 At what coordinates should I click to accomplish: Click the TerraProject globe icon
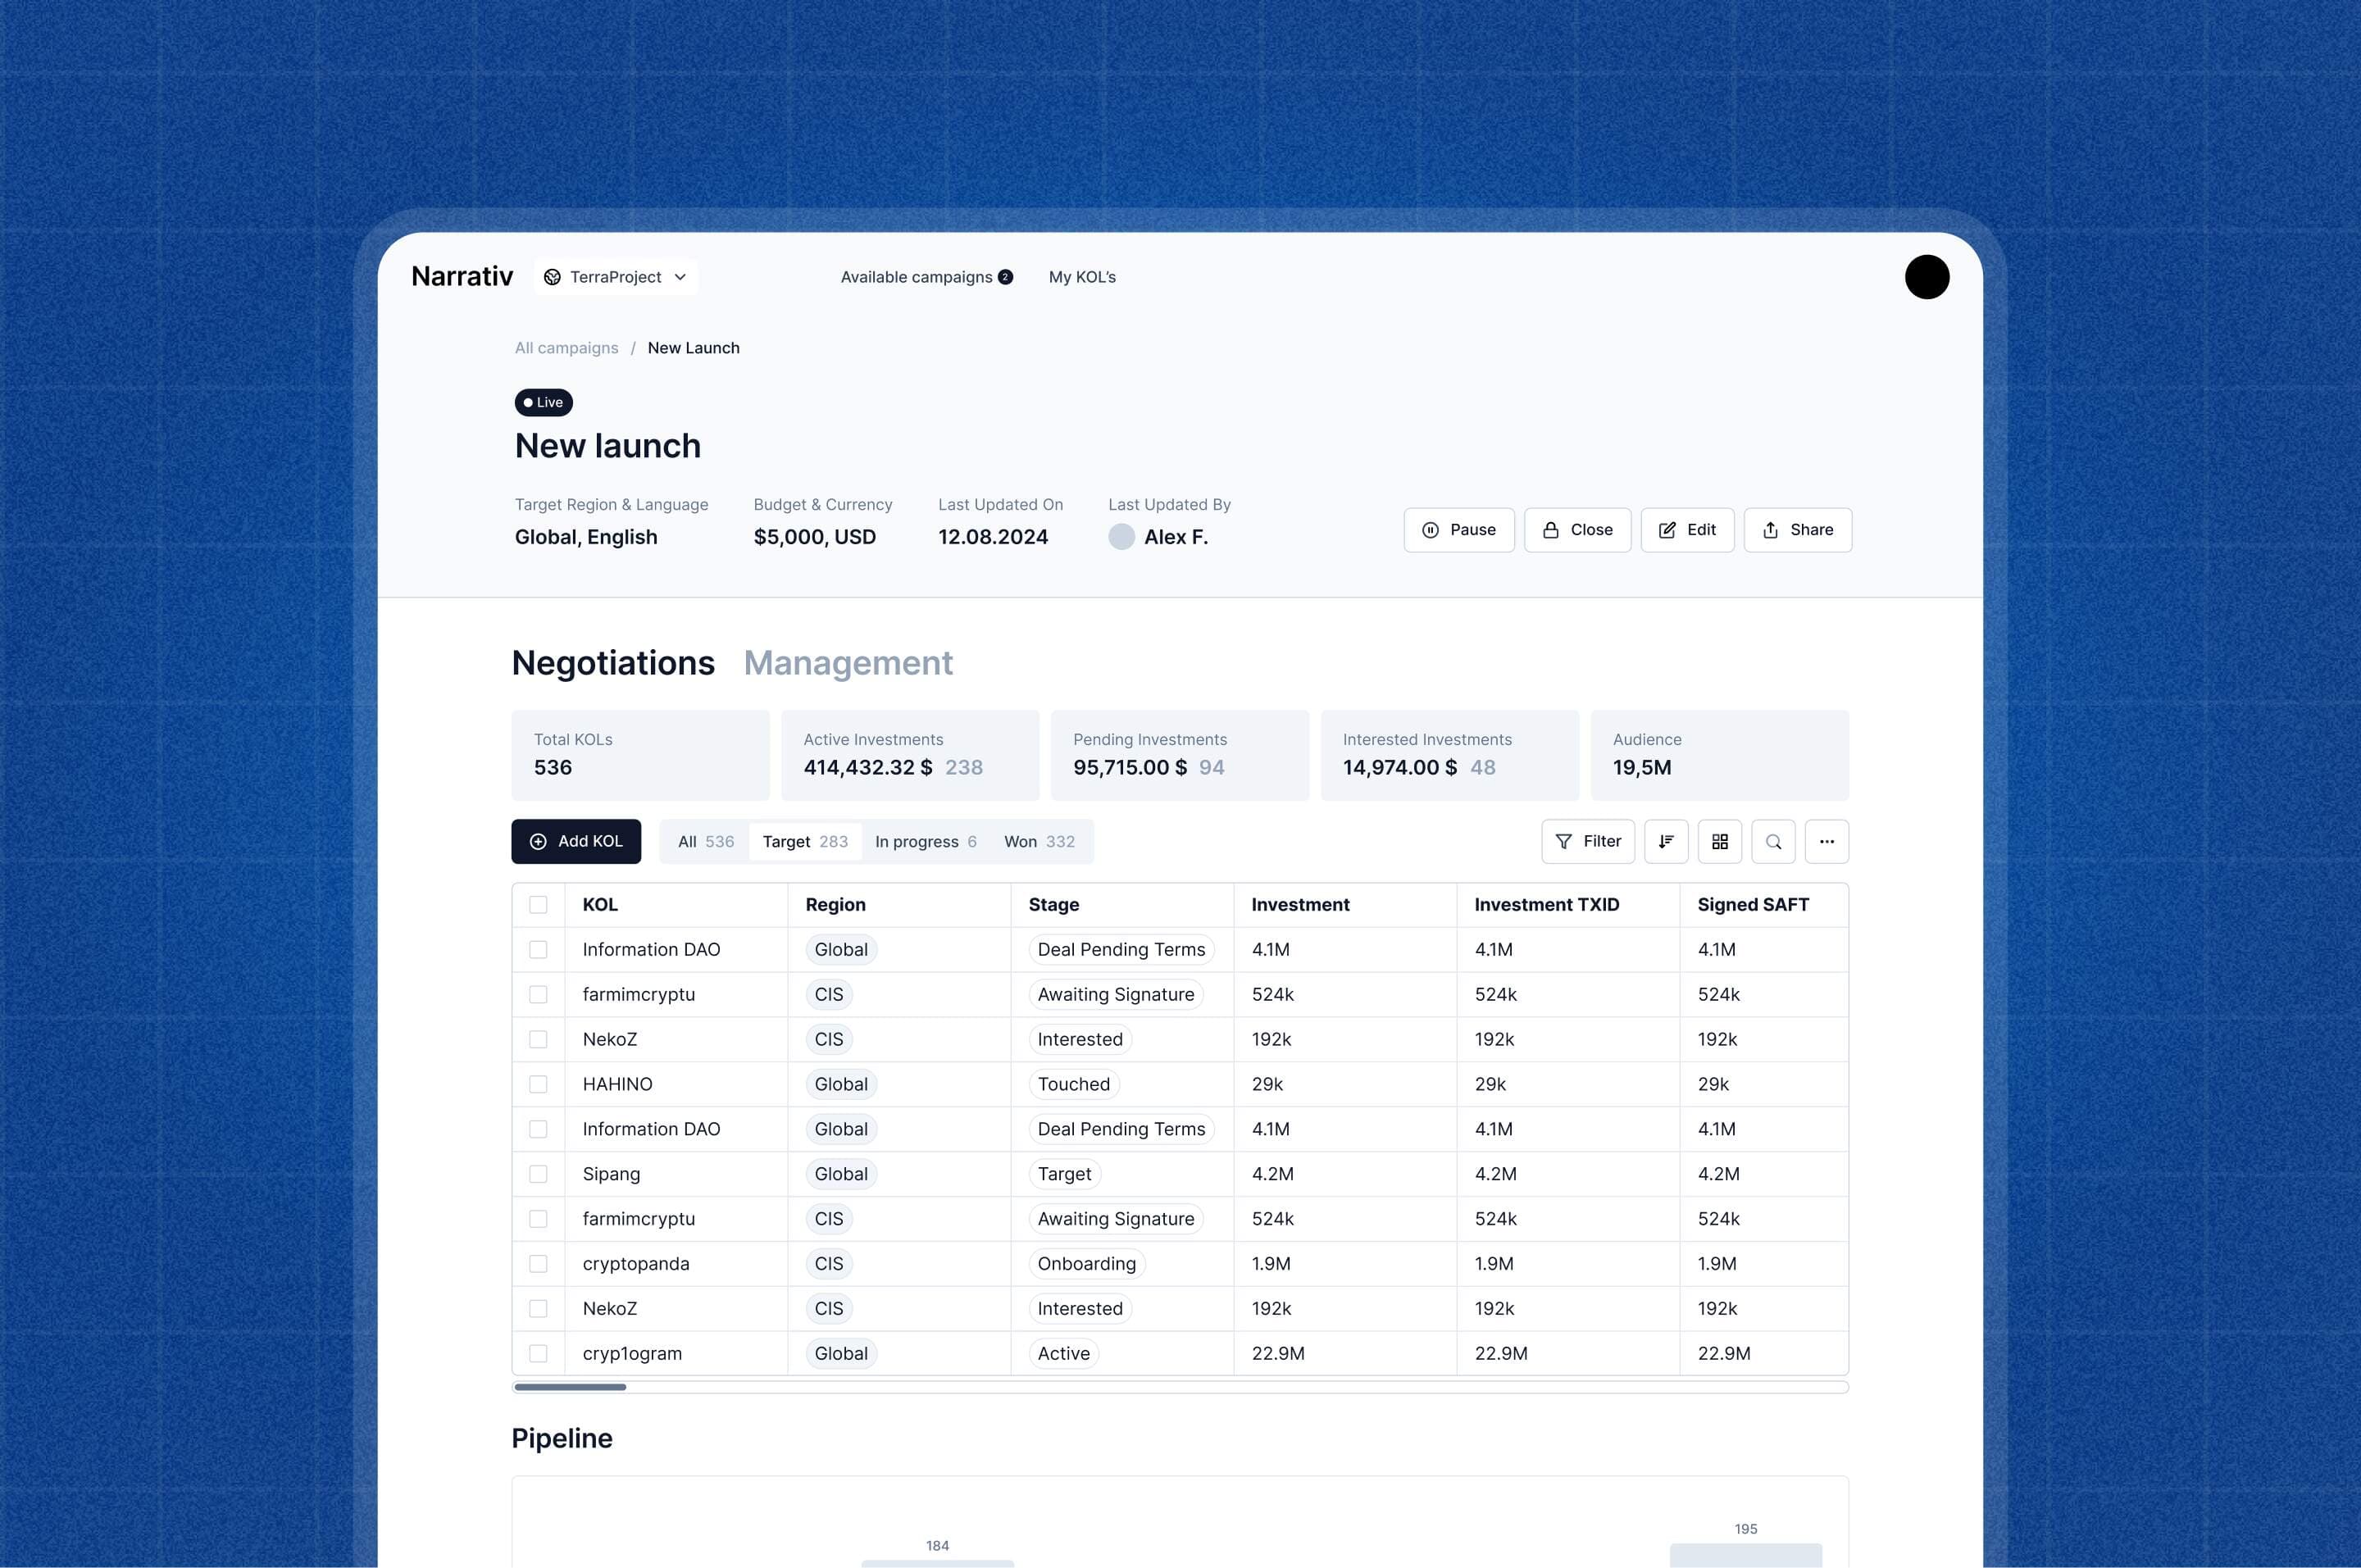tap(552, 277)
